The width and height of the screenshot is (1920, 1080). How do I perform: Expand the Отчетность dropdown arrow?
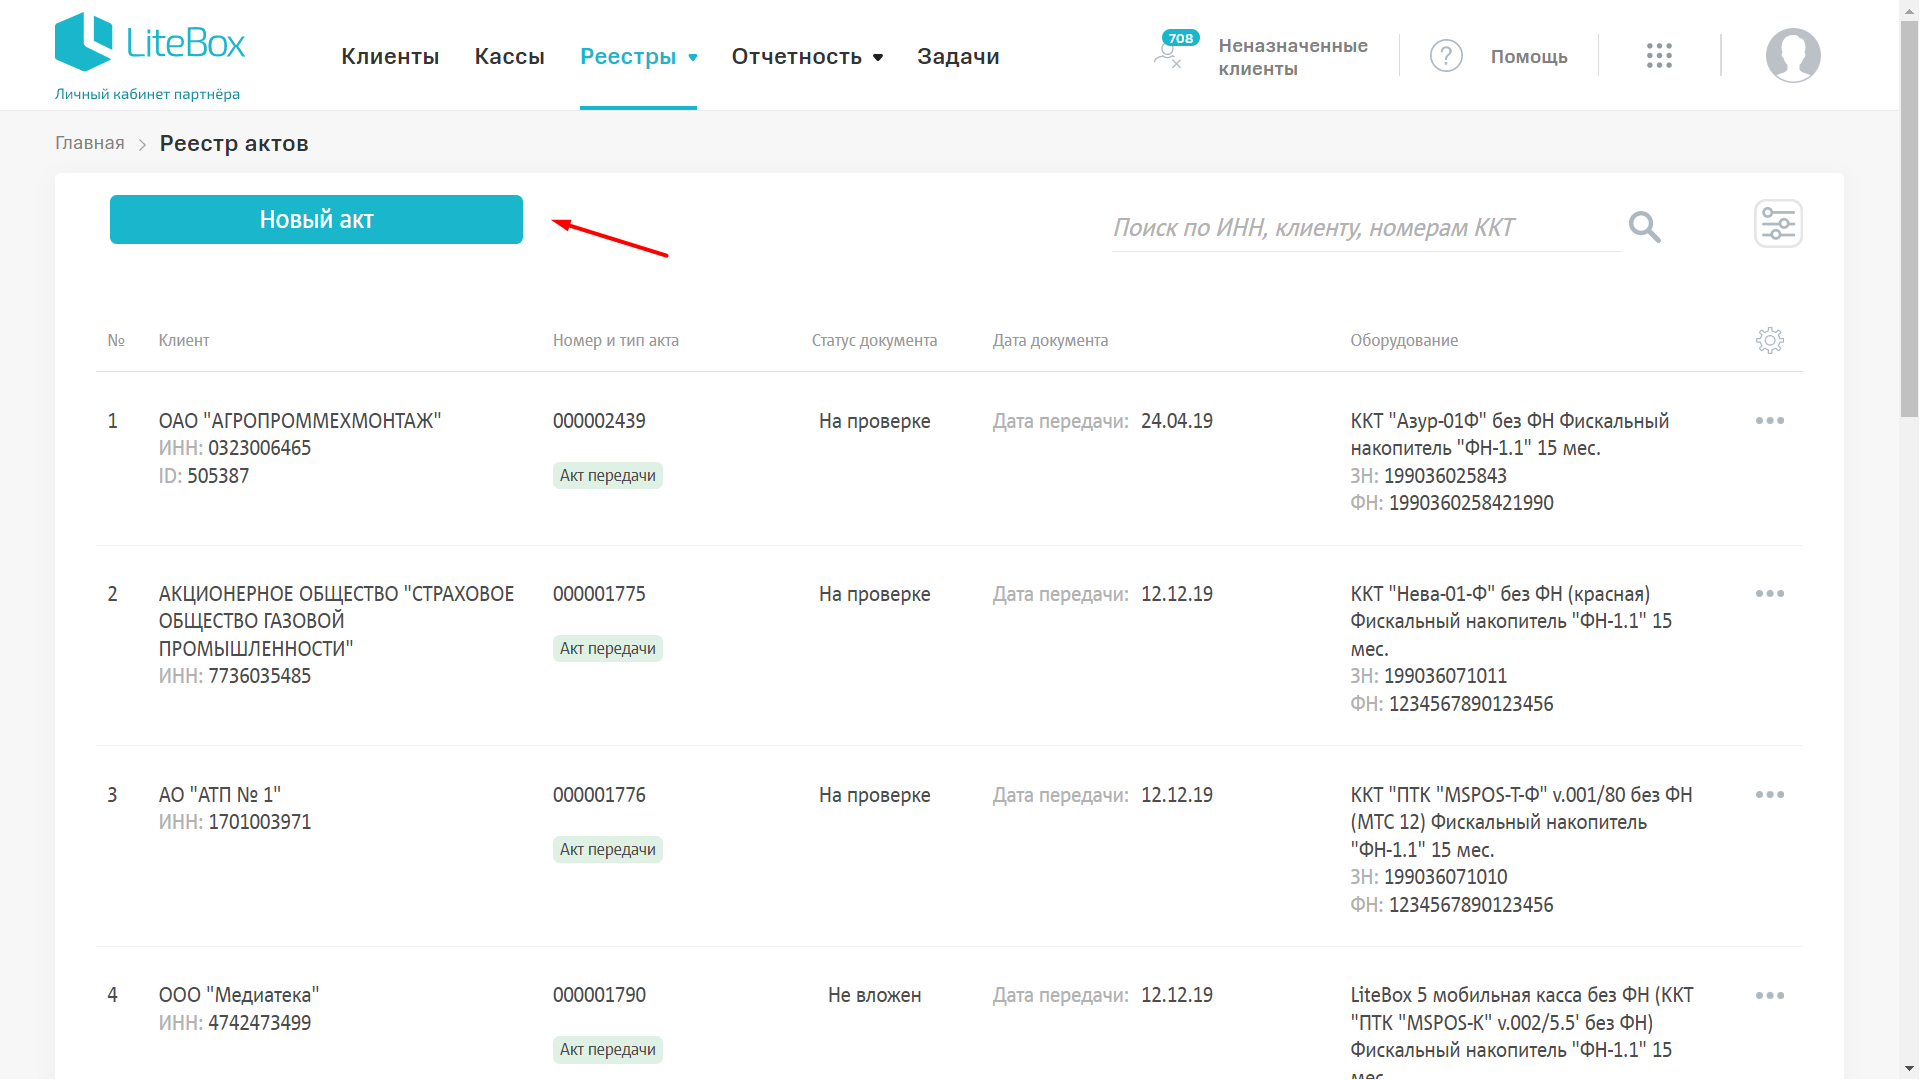[878, 58]
